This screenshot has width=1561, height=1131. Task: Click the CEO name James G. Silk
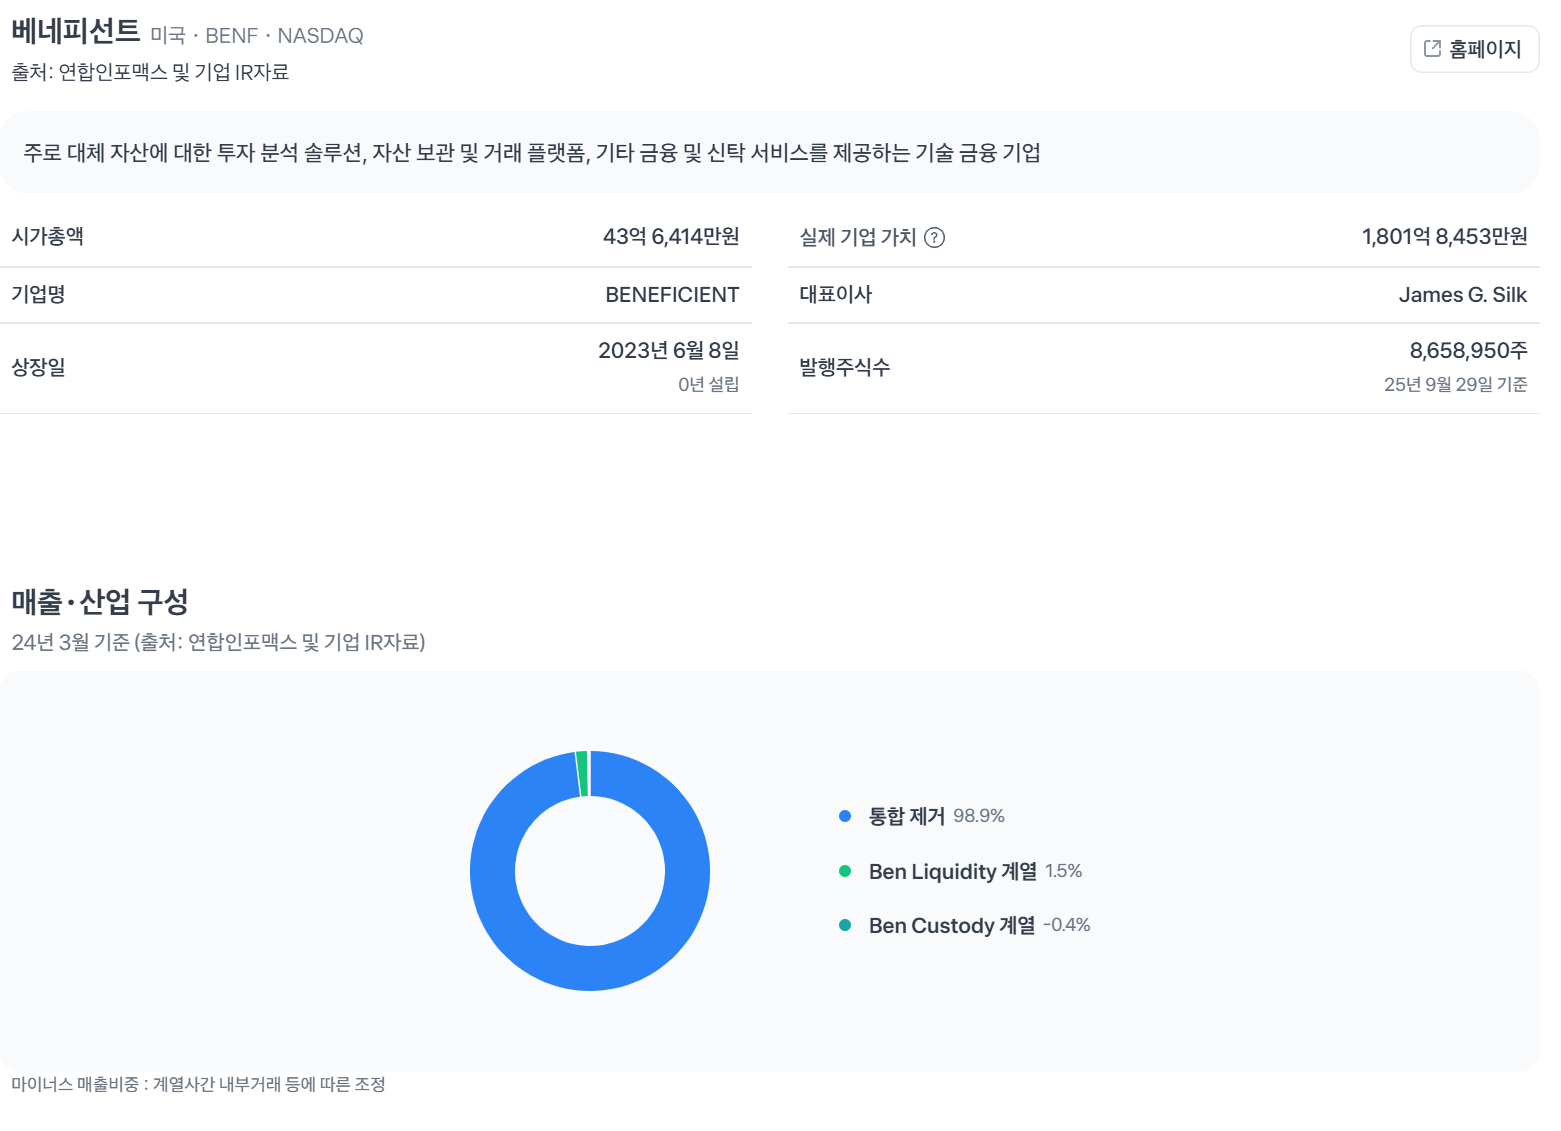(x=1463, y=295)
